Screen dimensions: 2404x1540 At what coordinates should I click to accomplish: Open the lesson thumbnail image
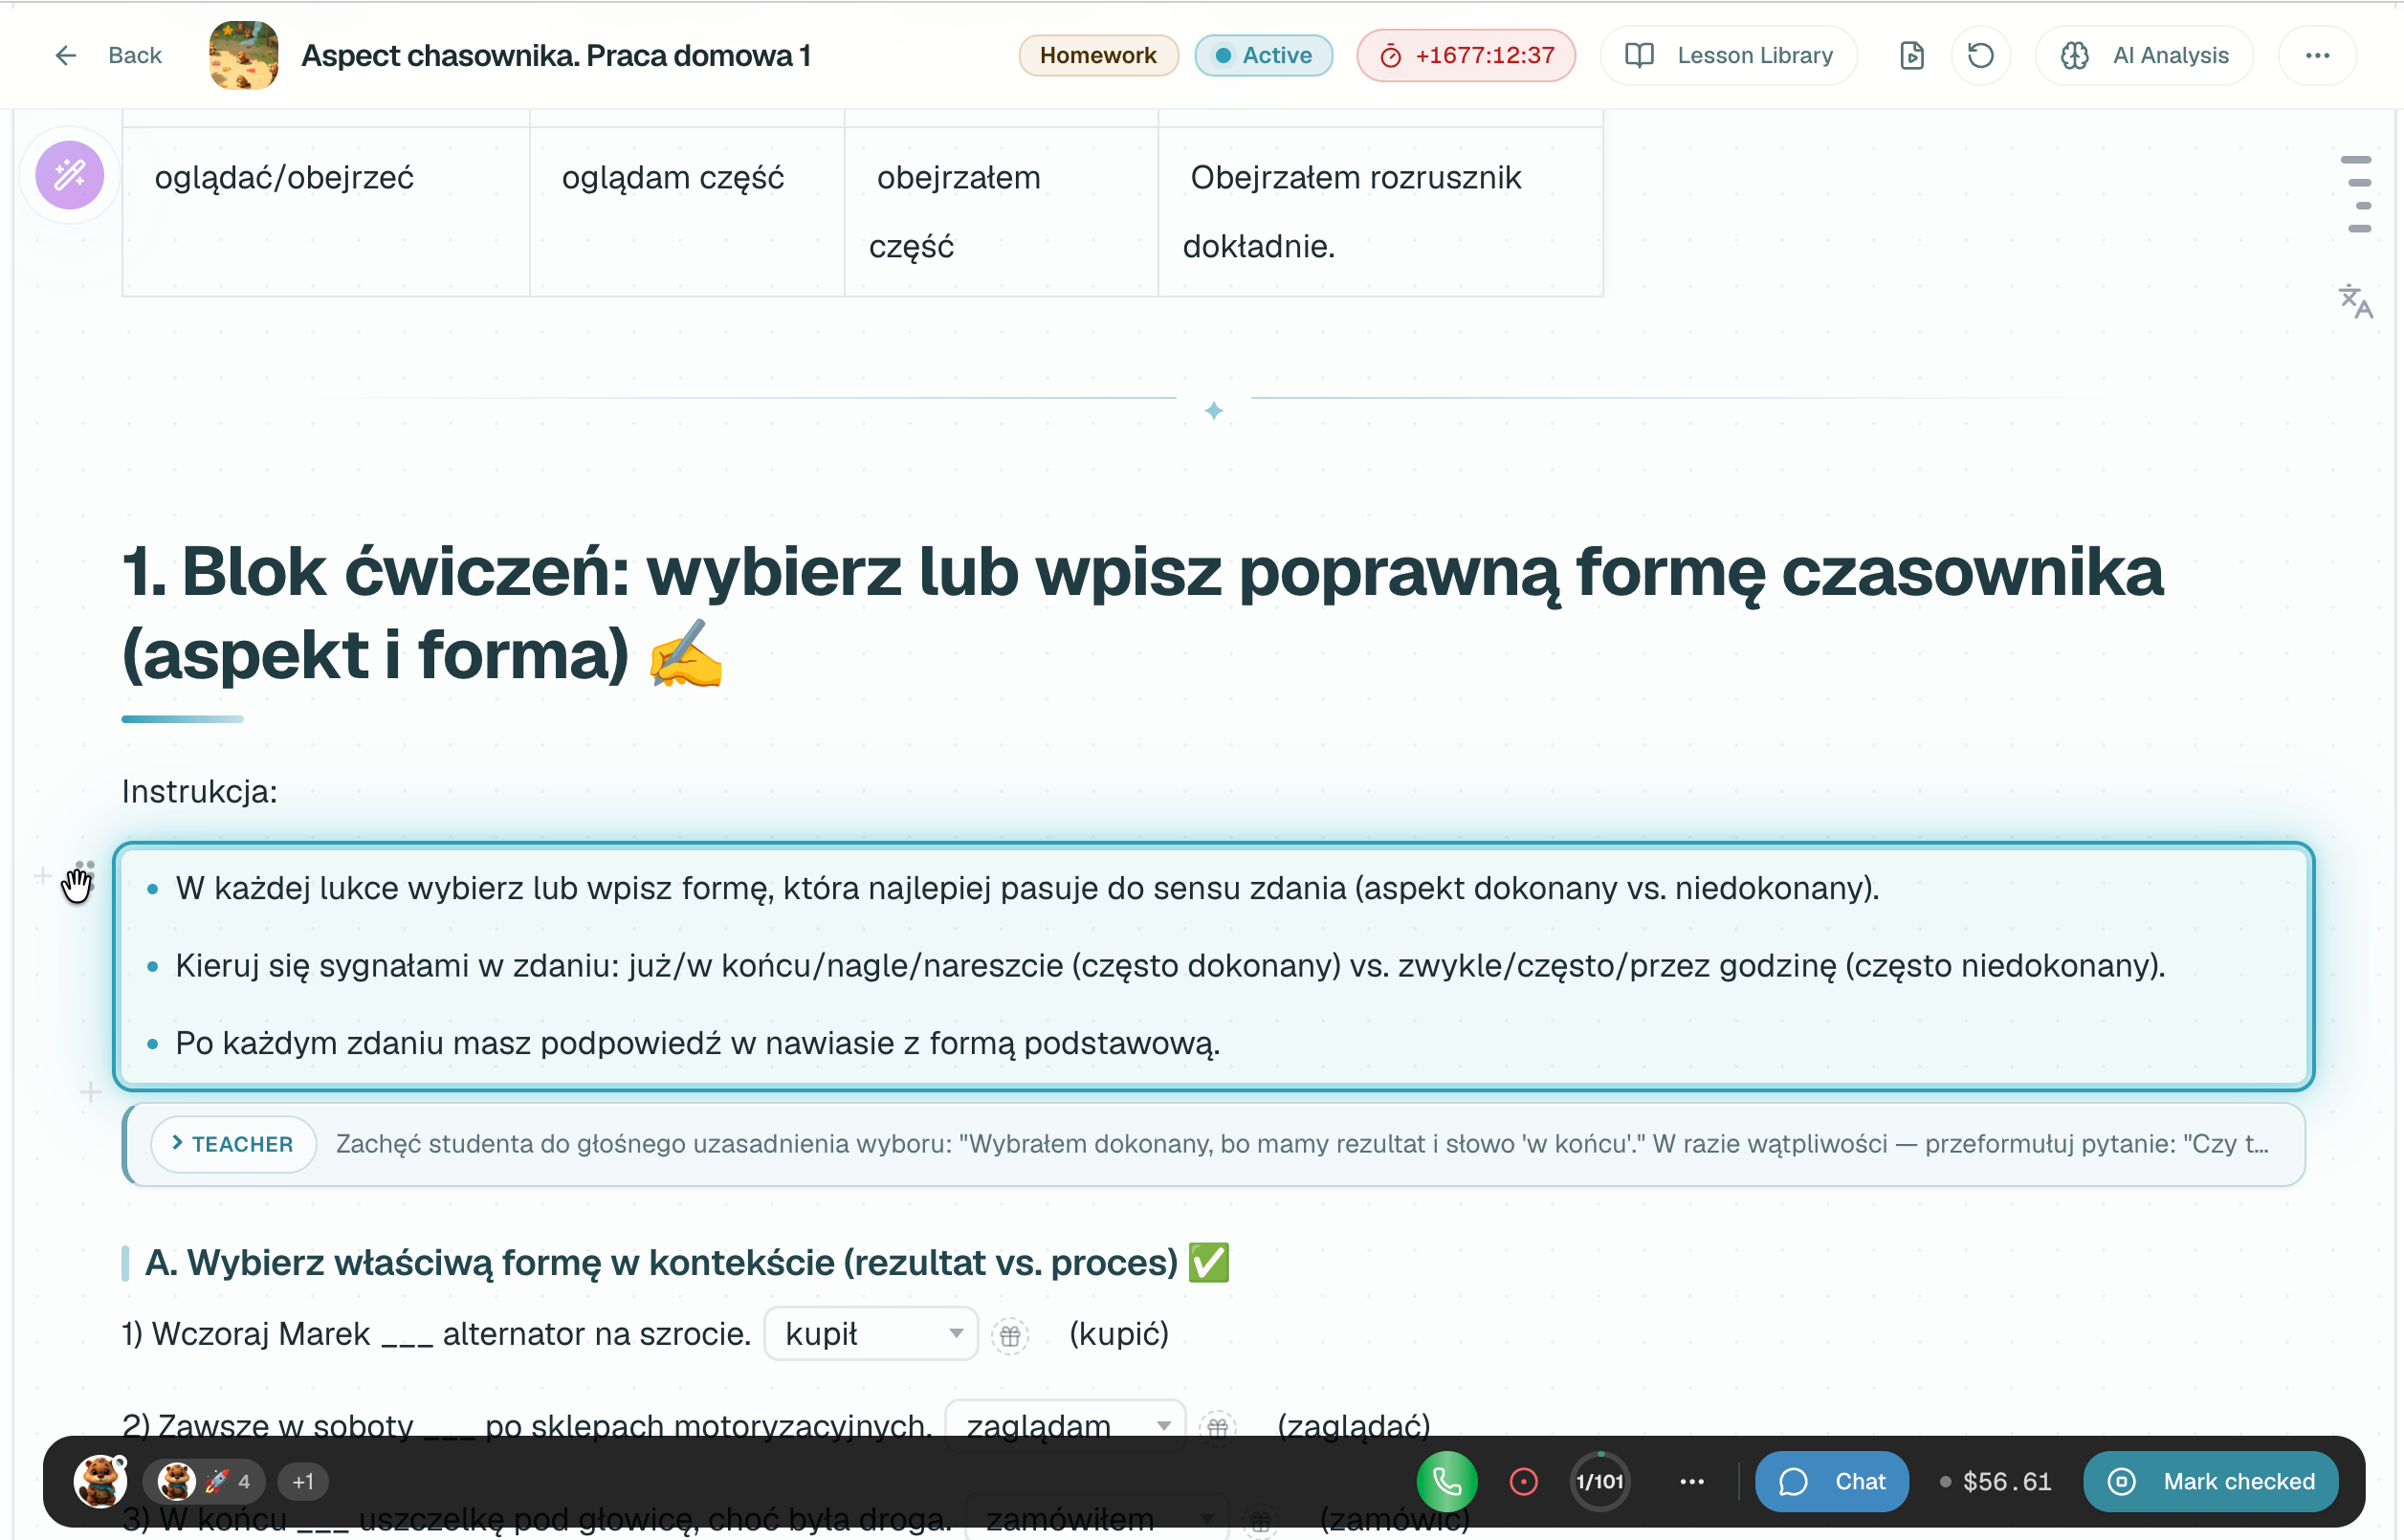point(243,55)
